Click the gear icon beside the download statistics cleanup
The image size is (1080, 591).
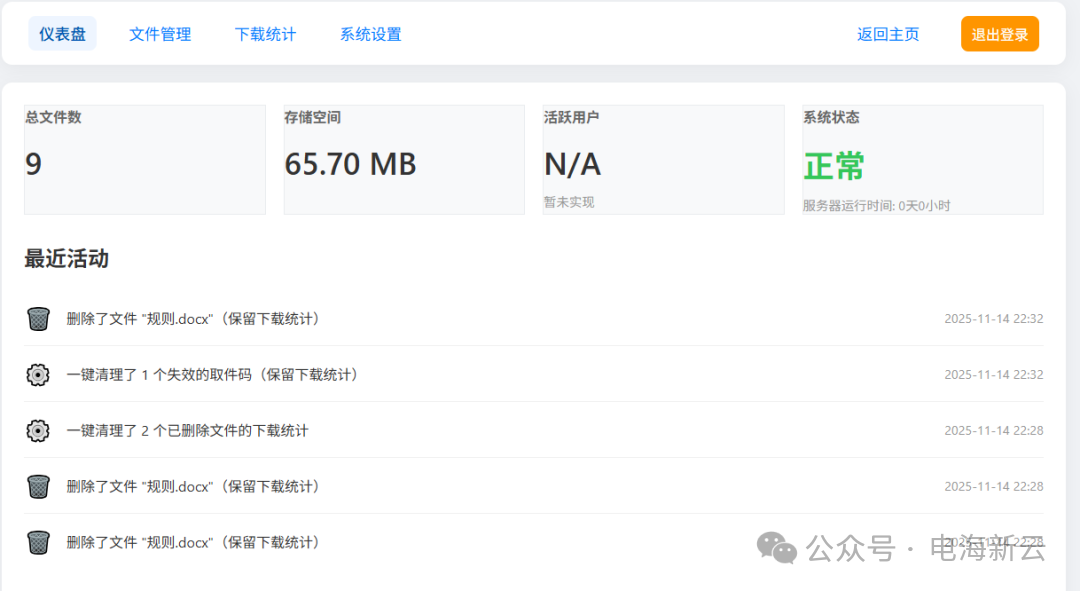[x=38, y=431]
